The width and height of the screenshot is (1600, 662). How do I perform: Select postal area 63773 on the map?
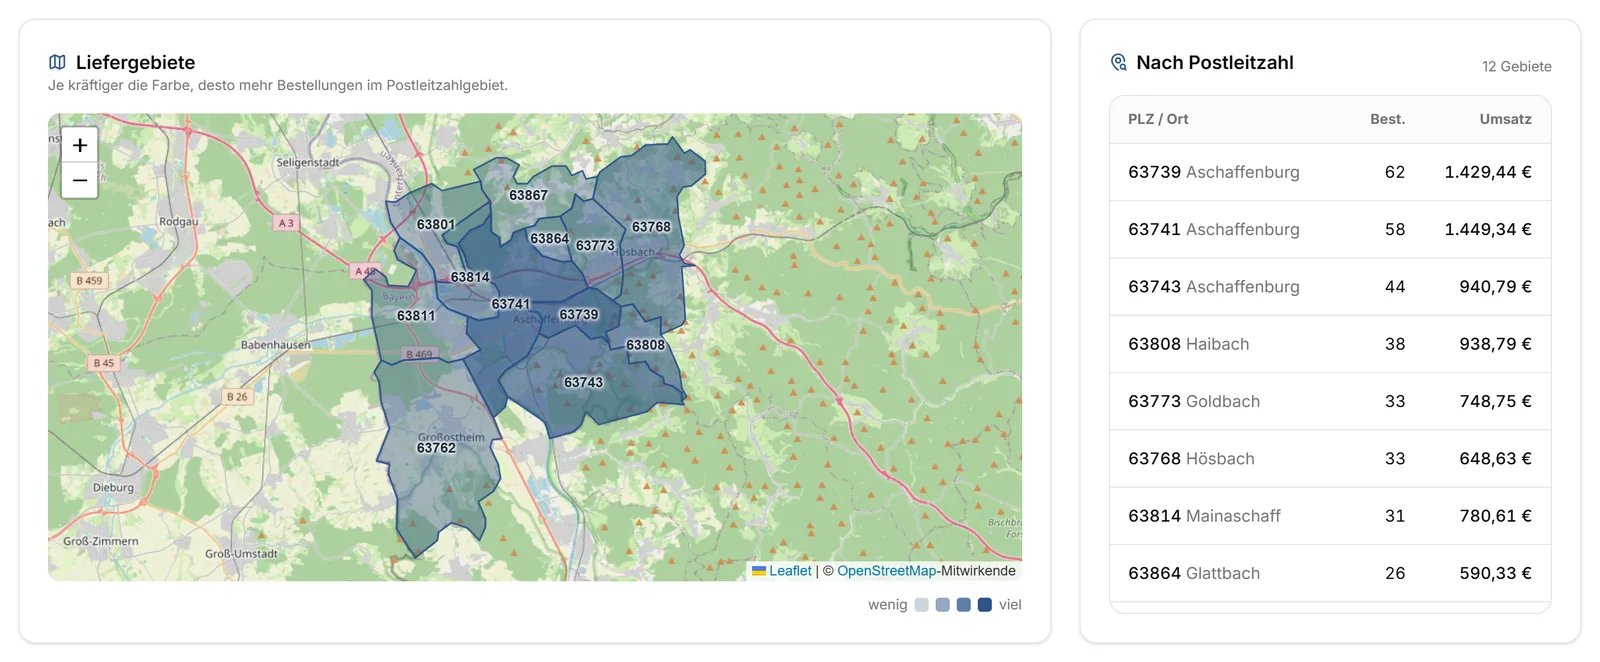(595, 245)
